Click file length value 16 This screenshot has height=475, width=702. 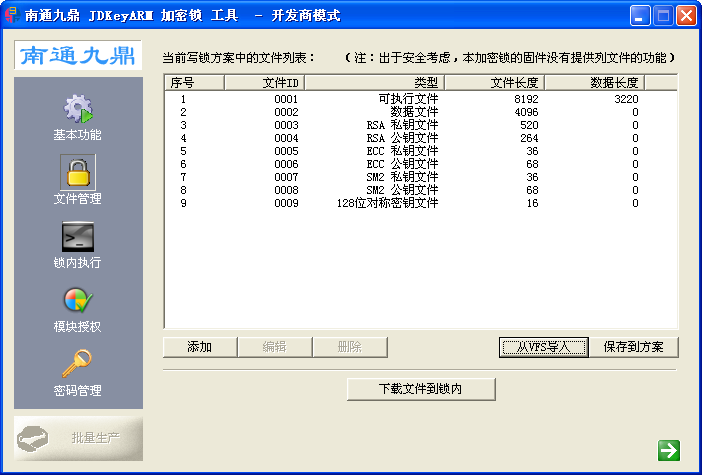(x=532, y=203)
